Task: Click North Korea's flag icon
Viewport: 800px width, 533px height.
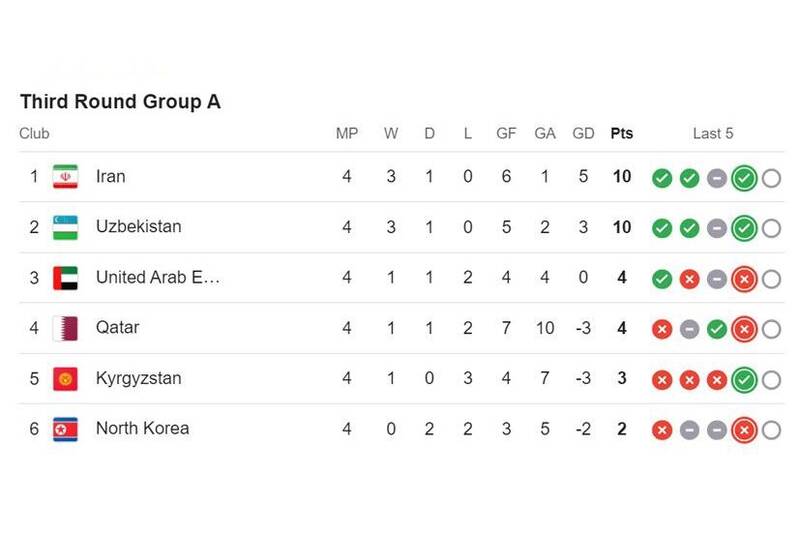Action: pyautogui.click(x=65, y=429)
